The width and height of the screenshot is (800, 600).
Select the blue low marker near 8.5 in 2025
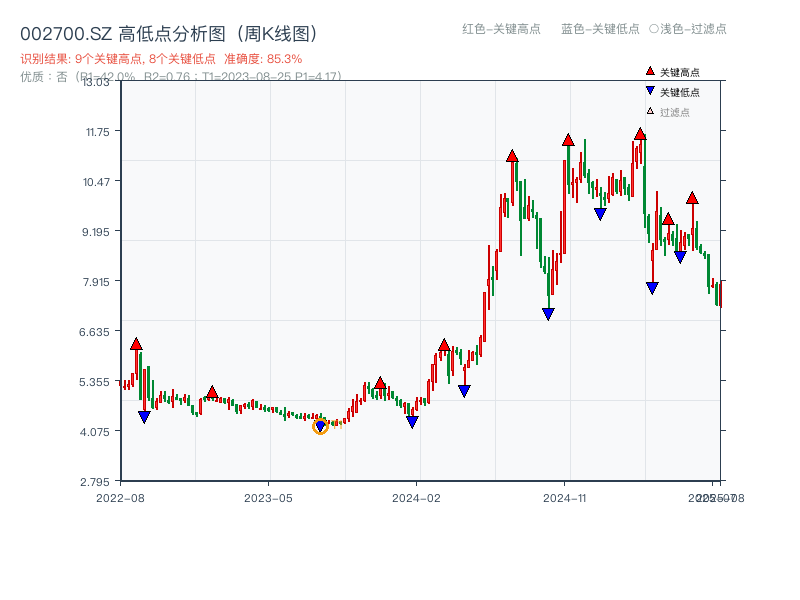coord(680,257)
